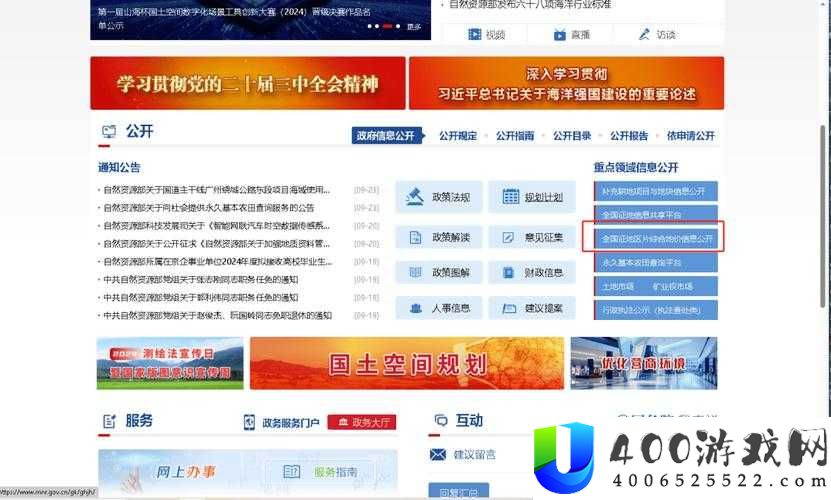Open the 直播 live broadcast icon
Screen dimensions: 831x500
pos(560,35)
